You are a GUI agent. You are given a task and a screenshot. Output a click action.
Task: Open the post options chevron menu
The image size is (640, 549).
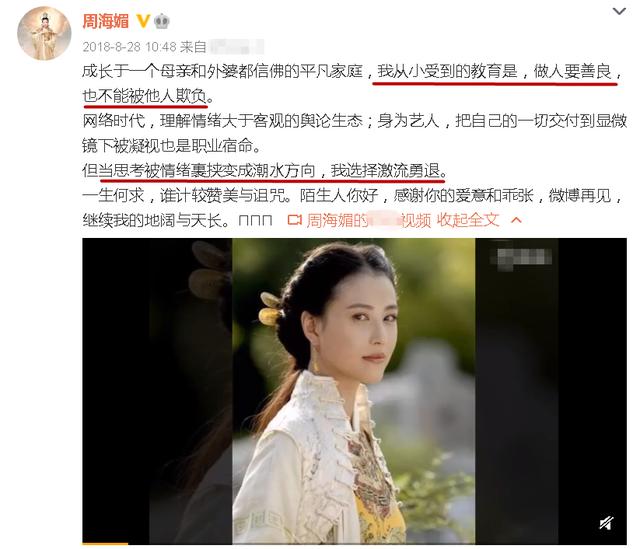619,11
